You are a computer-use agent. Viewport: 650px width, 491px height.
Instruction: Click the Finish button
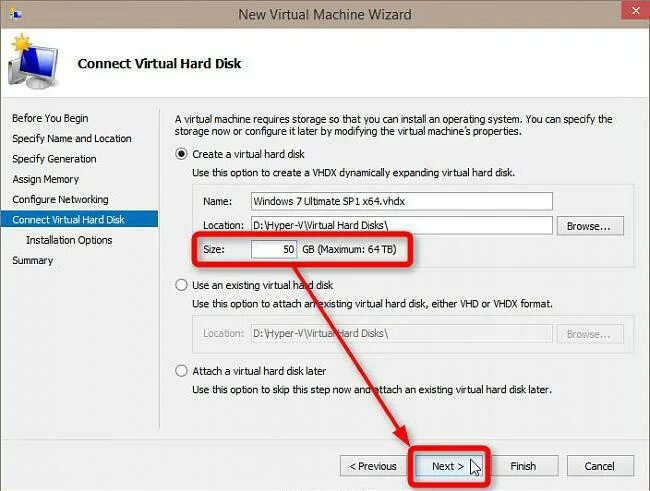coord(523,466)
